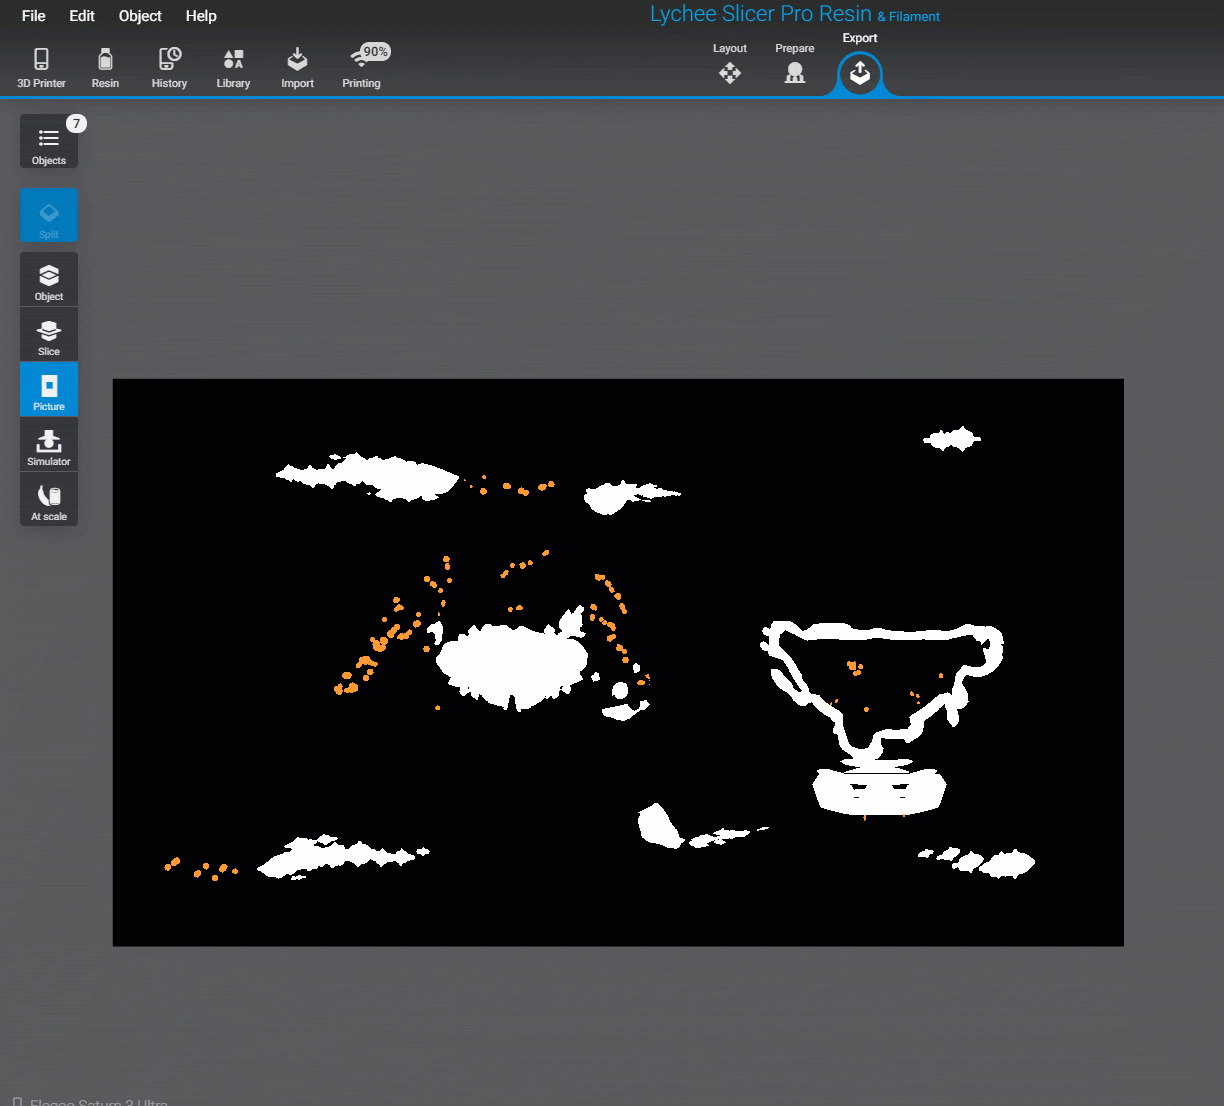Viewport: 1224px width, 1106px height.
Task: Open the Help menu
Action: pyautogui.click(x=201, y=15)
